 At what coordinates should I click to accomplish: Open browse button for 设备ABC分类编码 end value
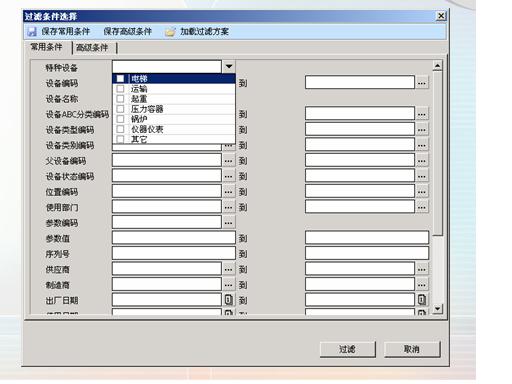point(422,114)
